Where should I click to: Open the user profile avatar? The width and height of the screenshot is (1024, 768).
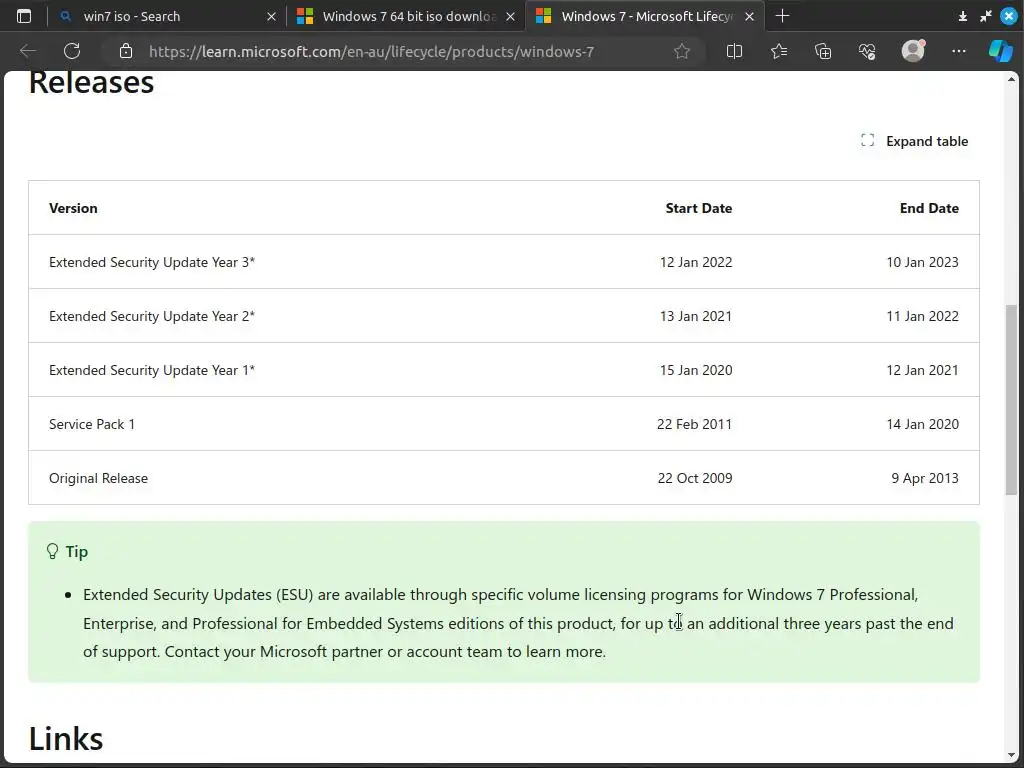click(913, 50)
